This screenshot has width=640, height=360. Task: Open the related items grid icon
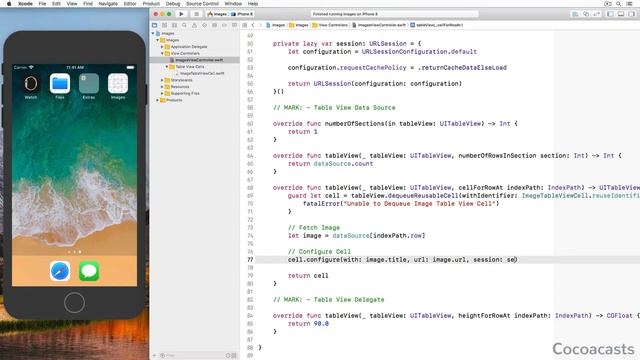(x=244, y=25)
